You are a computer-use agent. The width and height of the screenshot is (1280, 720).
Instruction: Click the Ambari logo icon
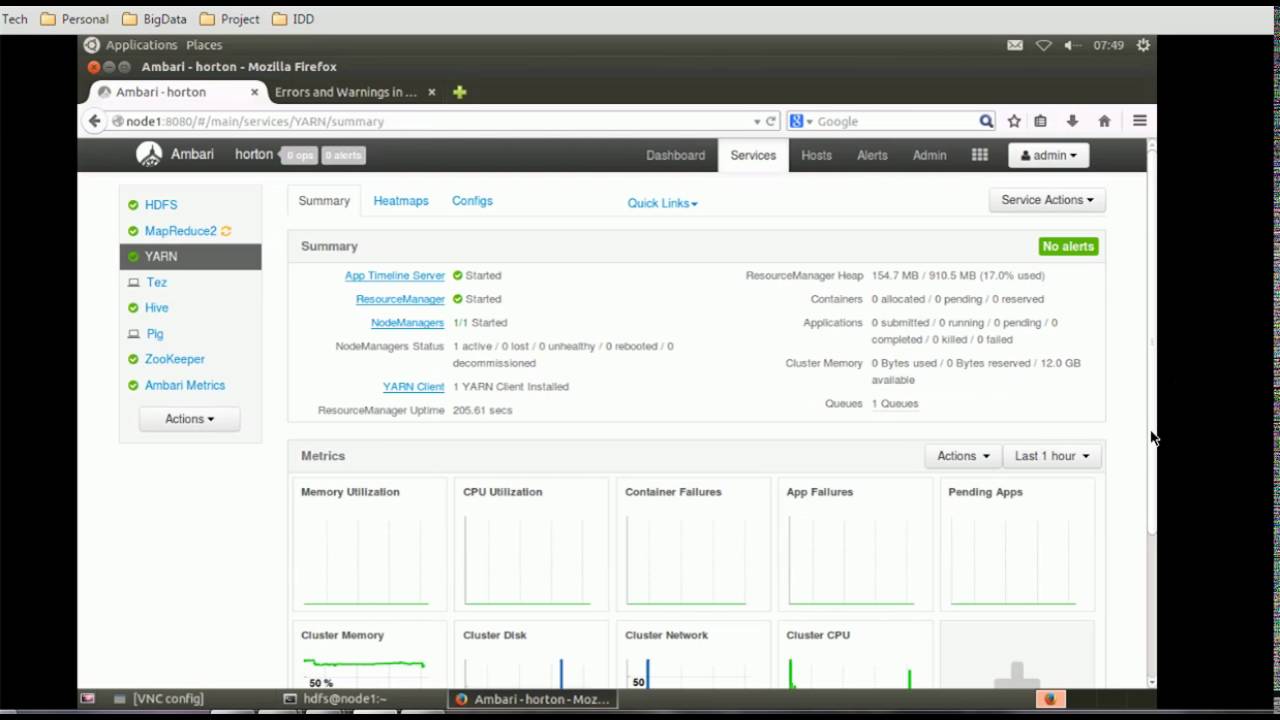click(x=149, y=154)
